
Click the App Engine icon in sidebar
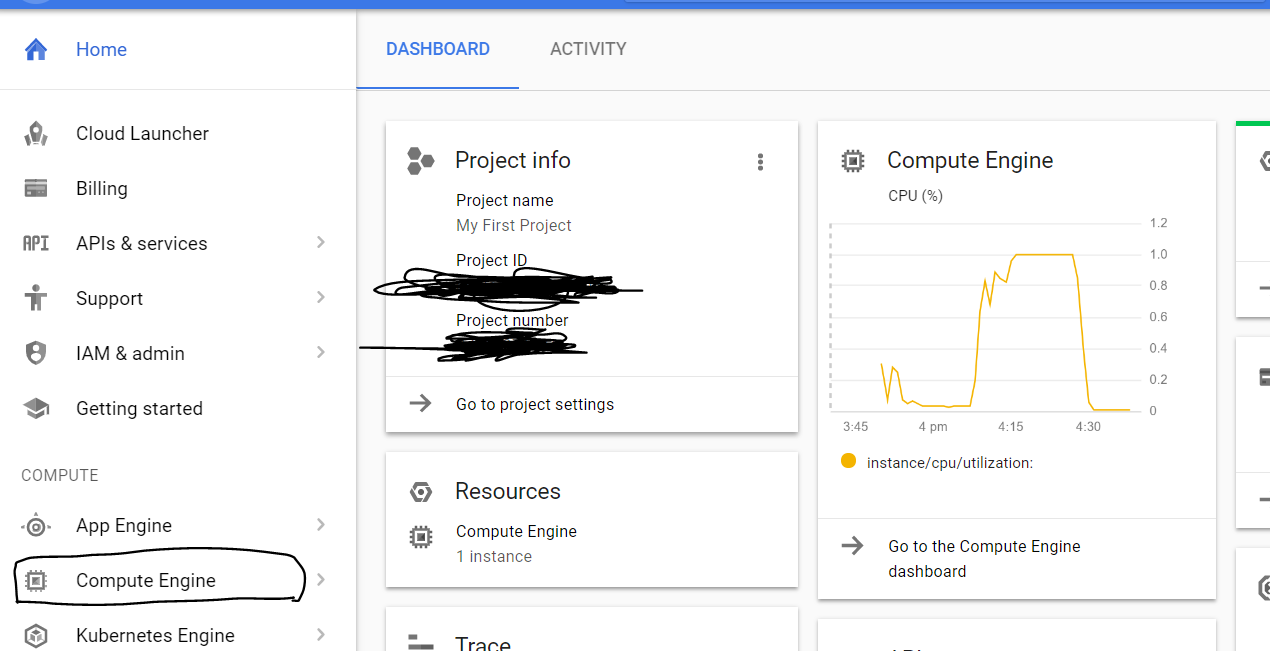click(36, 525)
